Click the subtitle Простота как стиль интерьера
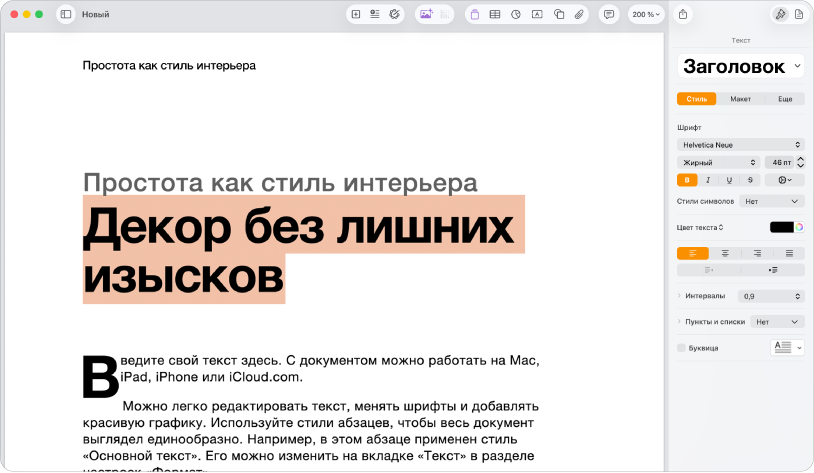Screen dimensions: 814x473 coord(280,183)
